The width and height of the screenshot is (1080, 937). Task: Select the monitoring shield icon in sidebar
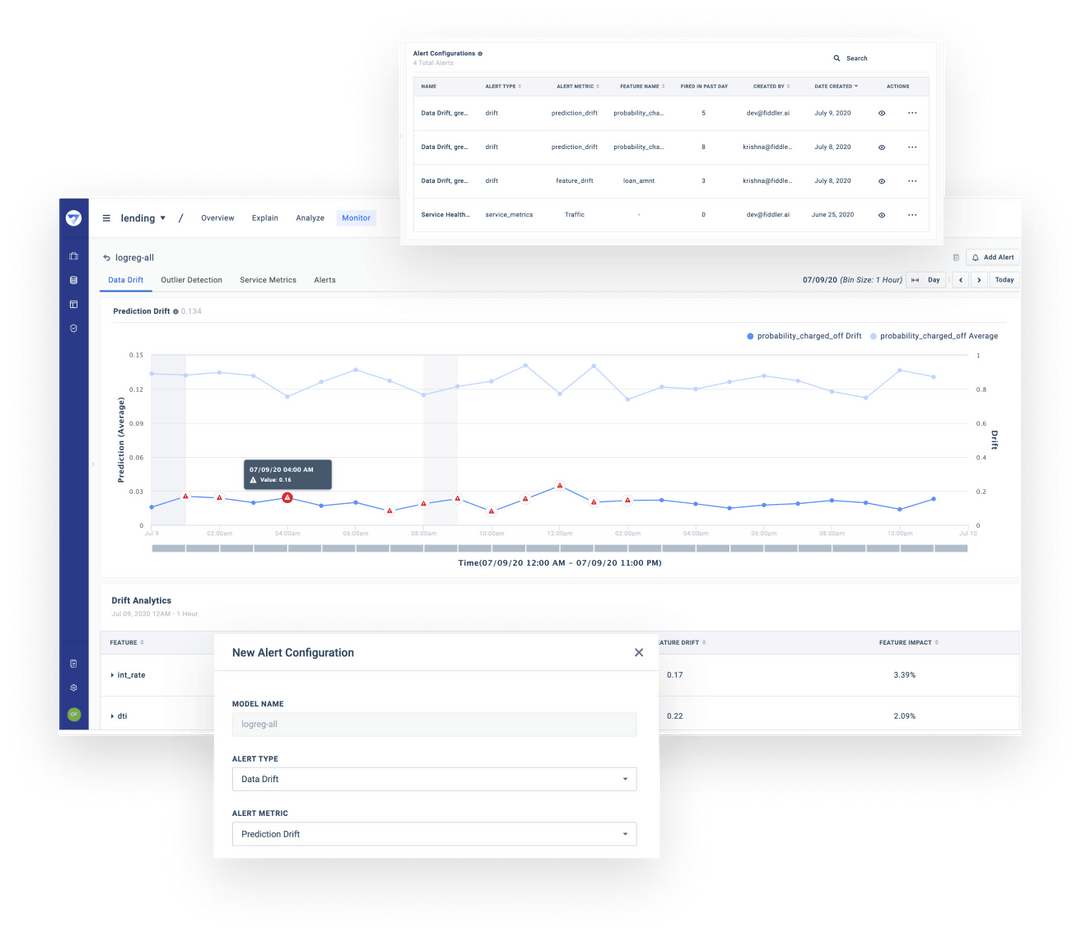click(73, 328)
